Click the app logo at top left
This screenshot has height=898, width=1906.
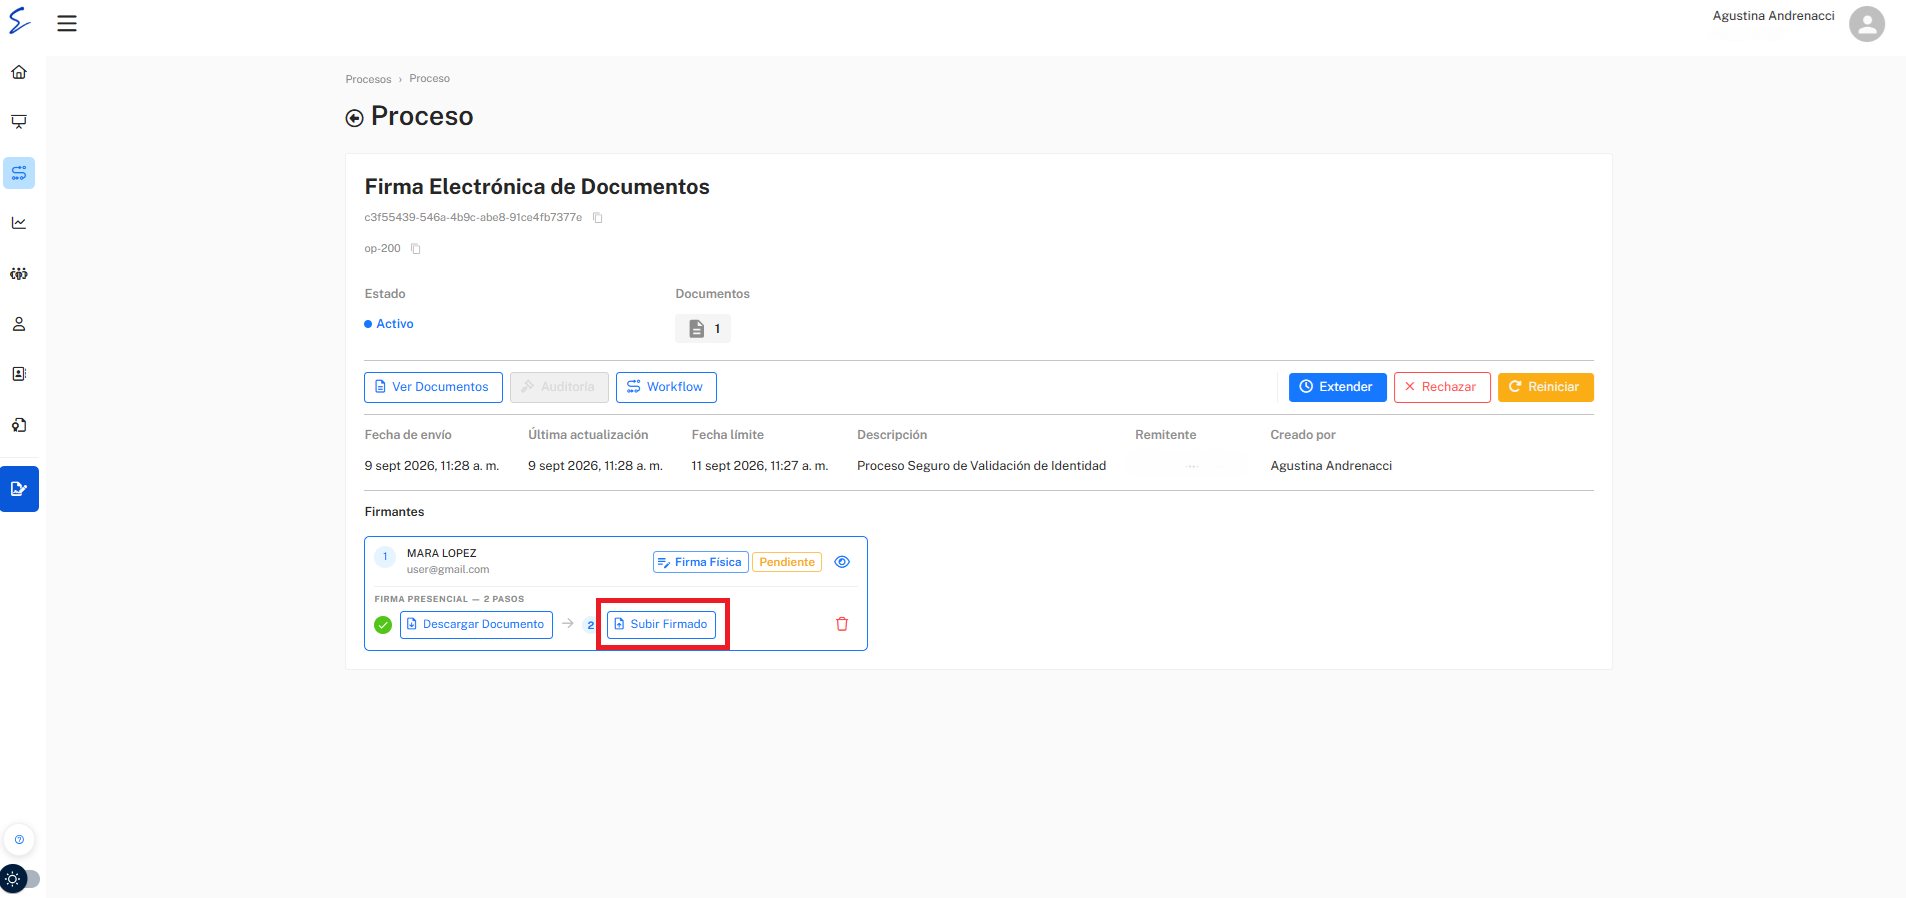click(x=19, y=20)
